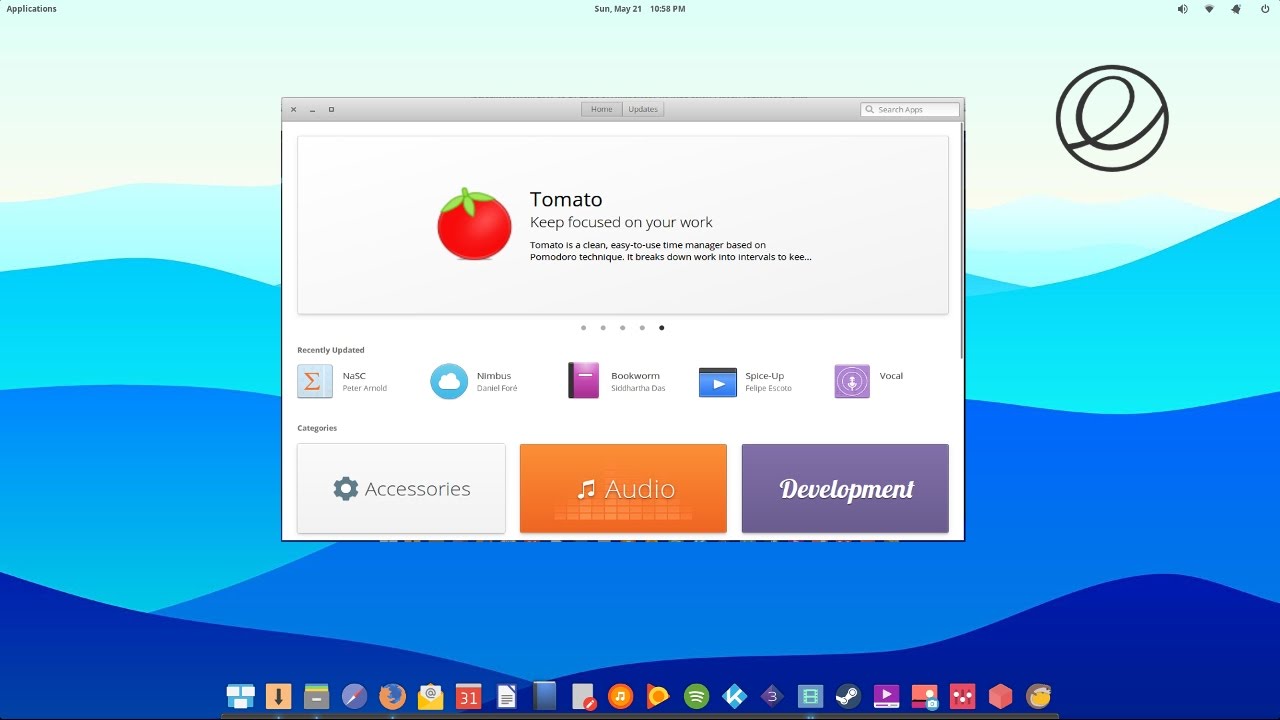The height and width of the screenshot is (720, 1280).
Task: Switch to the Home tab
Action: click(601, 109)
